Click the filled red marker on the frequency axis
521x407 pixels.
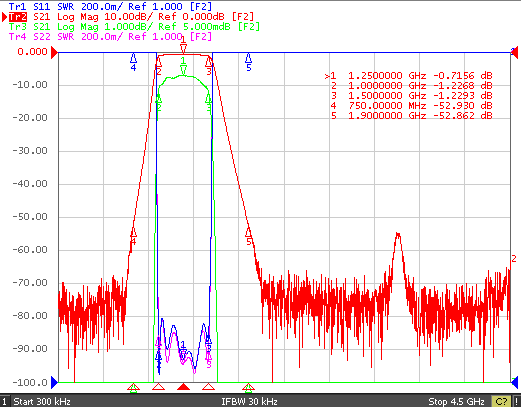183,387
